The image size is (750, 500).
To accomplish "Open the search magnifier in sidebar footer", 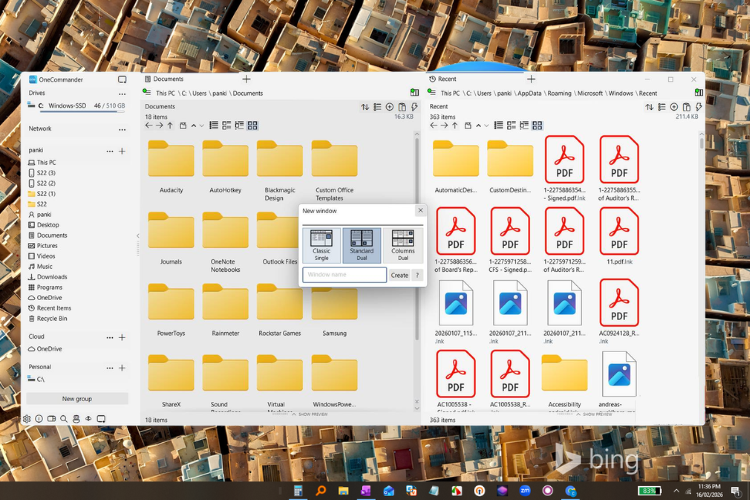I will pos(64,419).
